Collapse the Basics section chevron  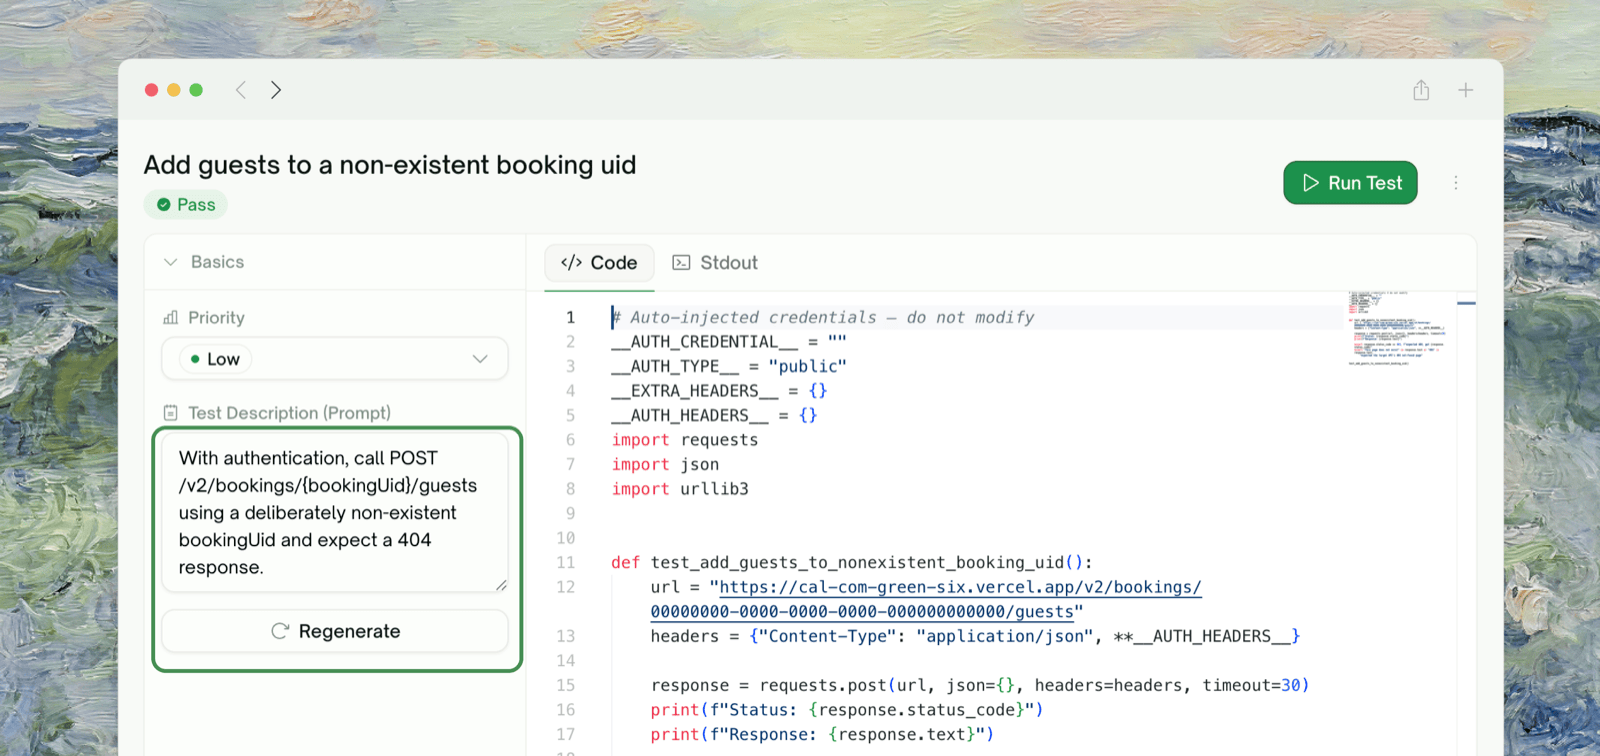tap(171, 262)
